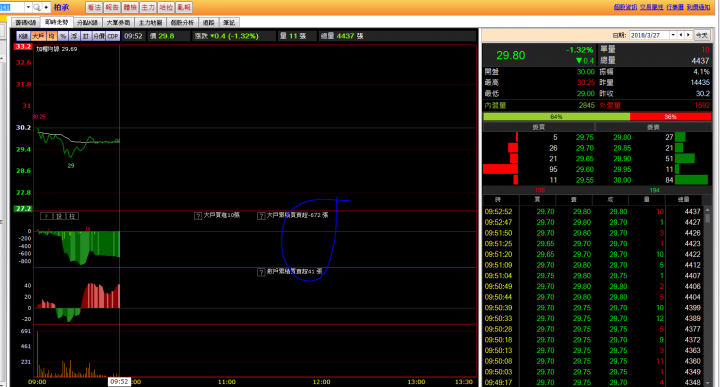Screen dimensions: 720x387
Task: Click the green 64% inner-volume ratio bar
Action: click(x=557, y=117)
